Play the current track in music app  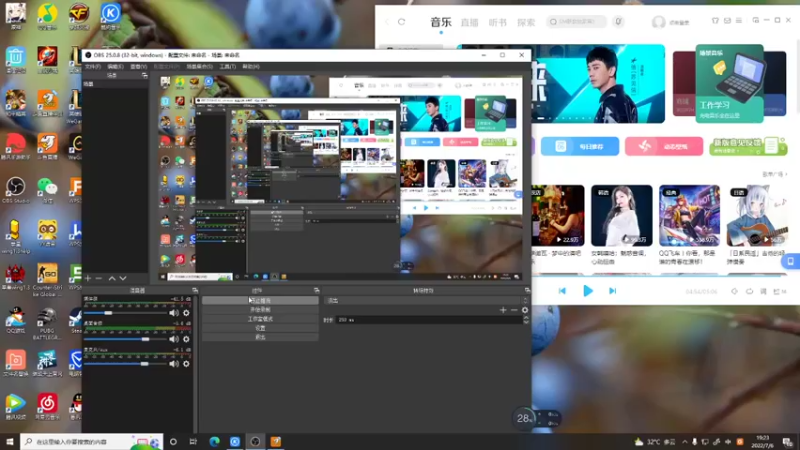click(588, 291)
